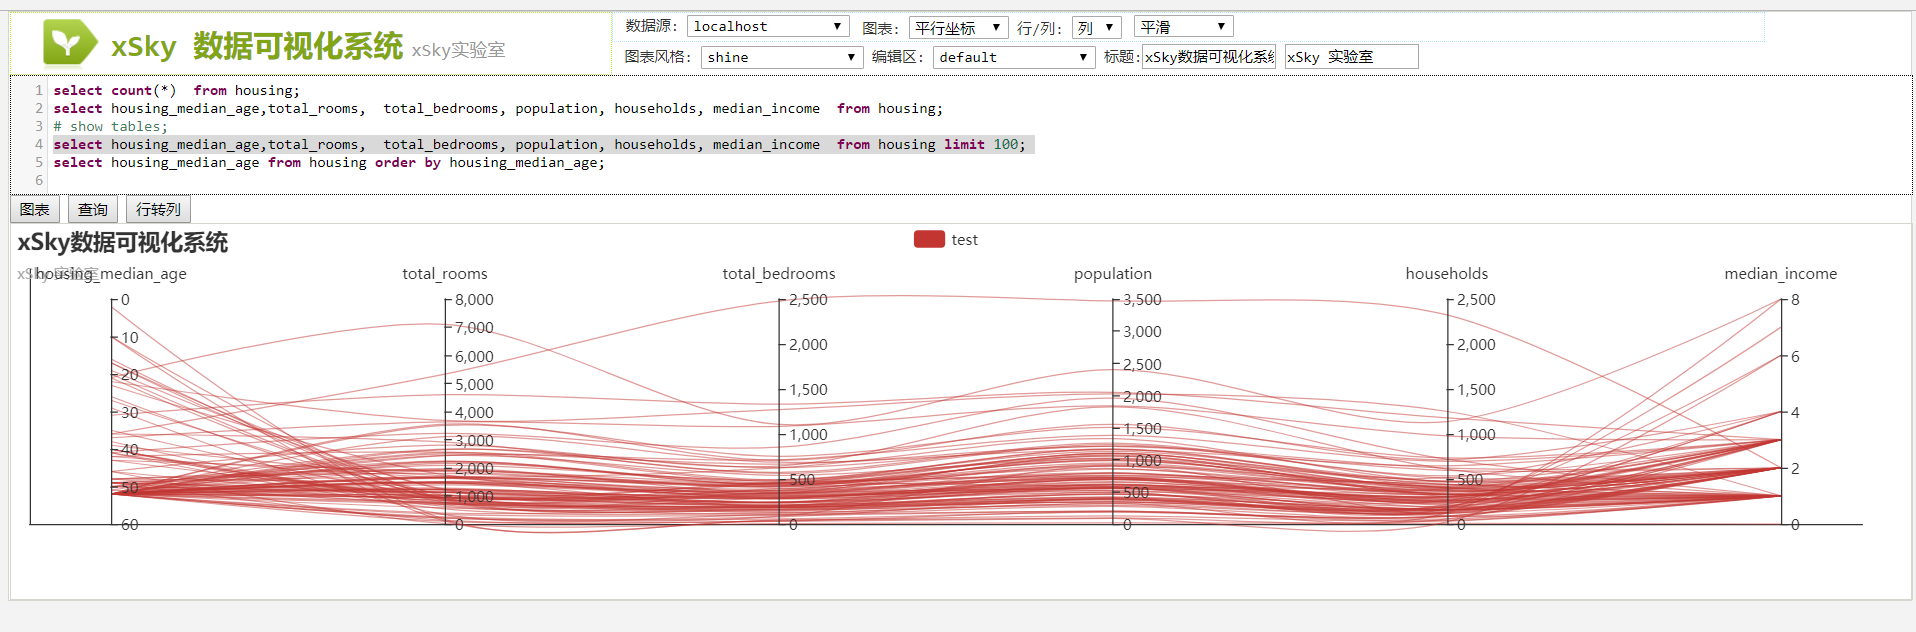1916x632 pixels.
Task: Click the total_rooms axis label
Action: coord(444,274)
